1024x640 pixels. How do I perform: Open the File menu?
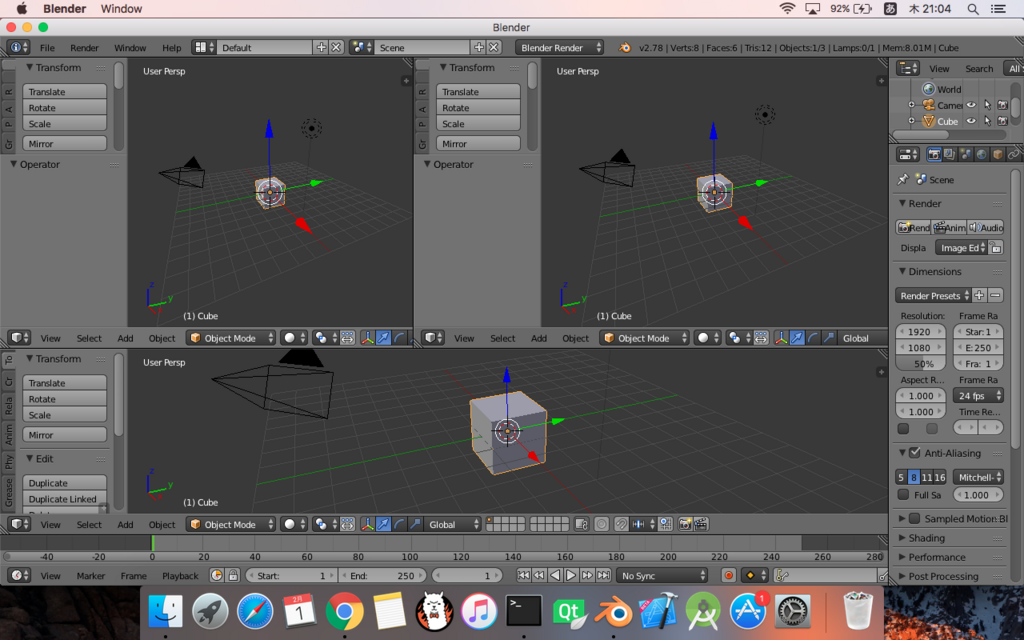47,48
